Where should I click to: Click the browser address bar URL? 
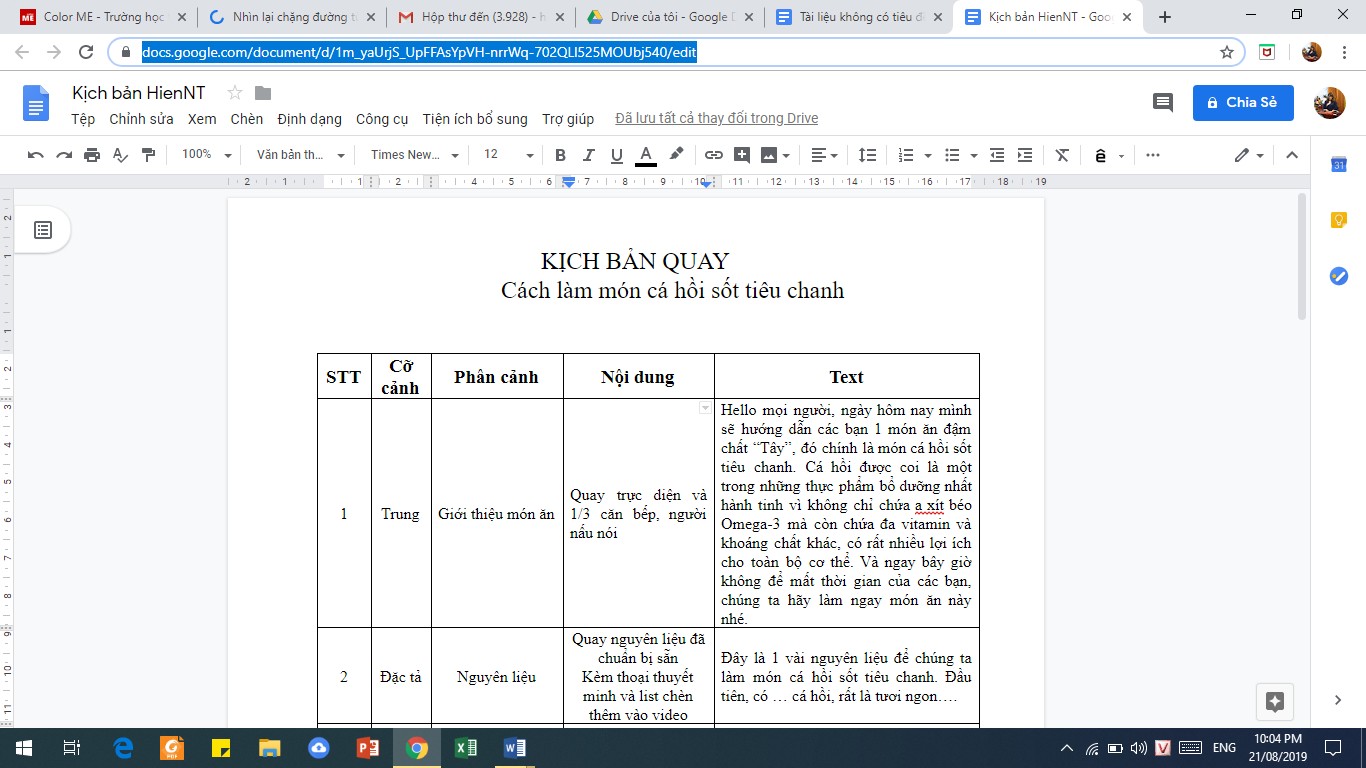[x=419, y=52]
